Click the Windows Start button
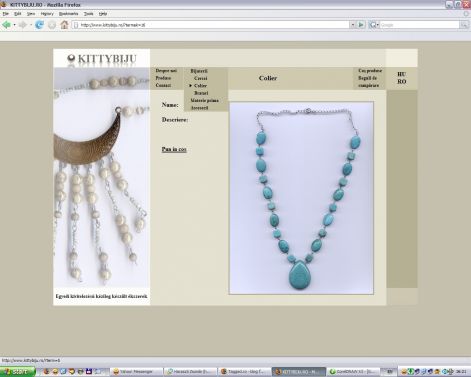The height and width of the screenshot is (377, 471). pyautogui.click(x=17, y=371)
